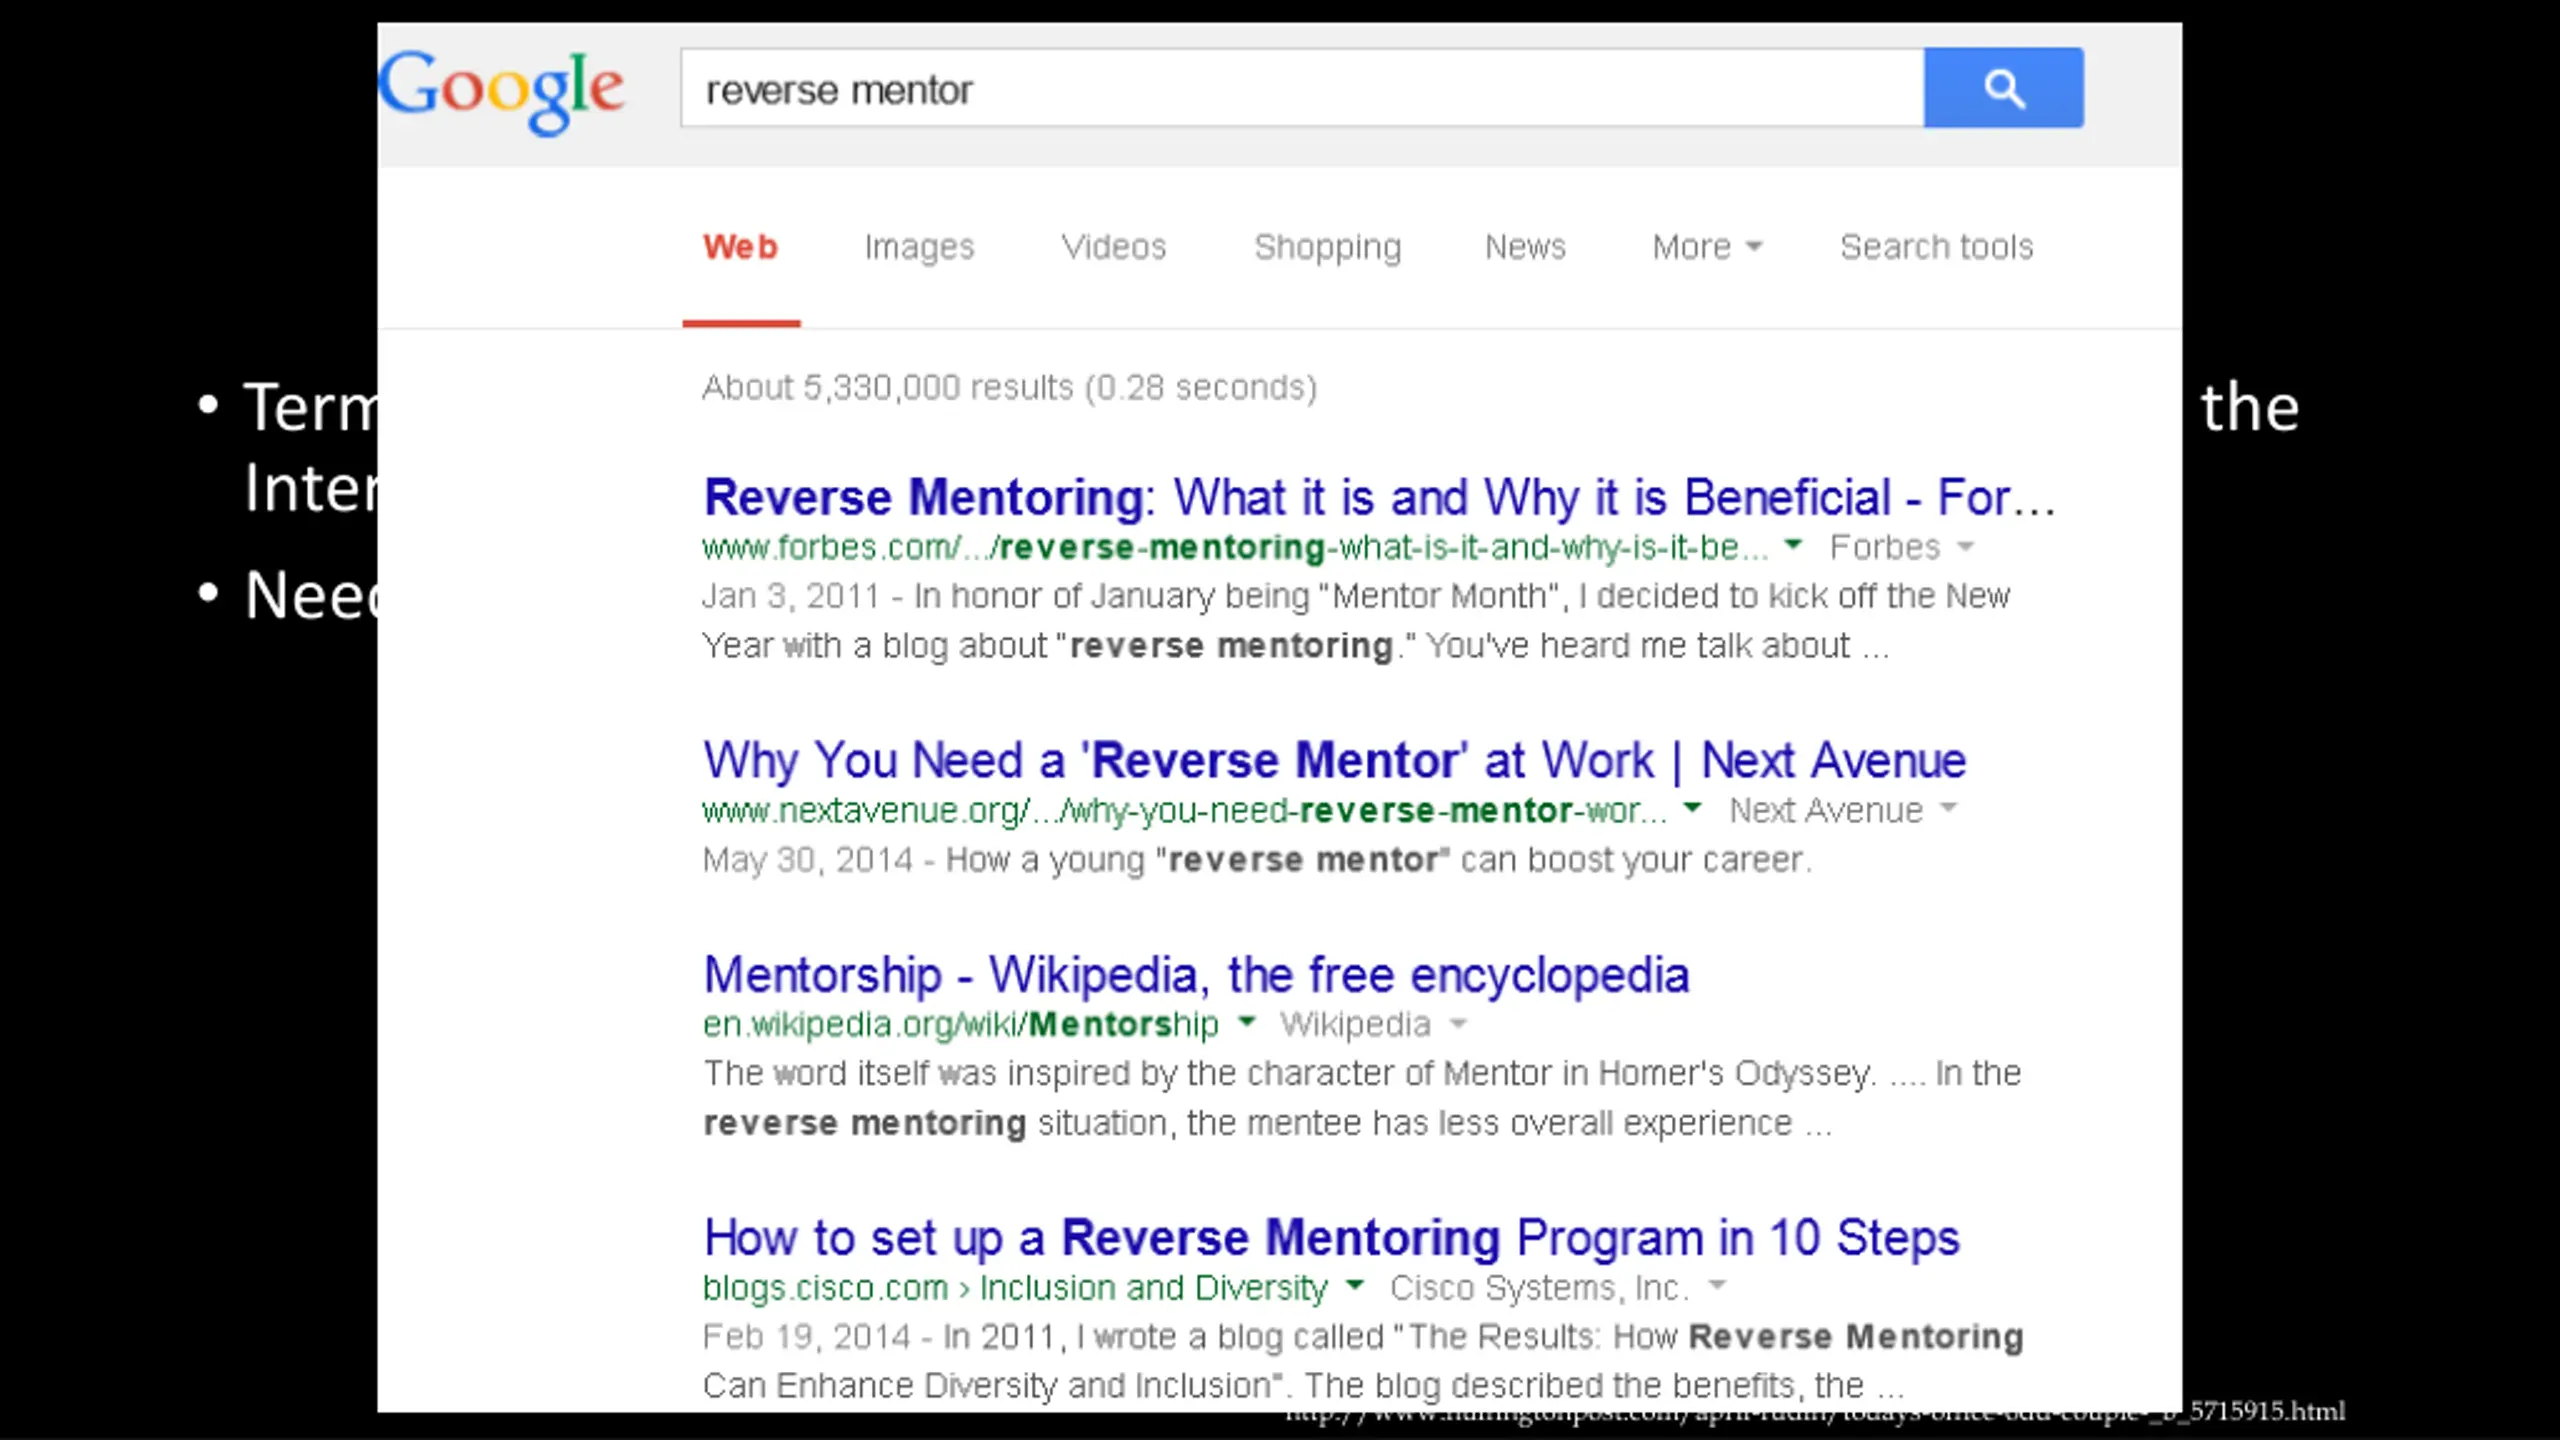
Task: Open the Forbes Reverse Mentoring result title
Action: (1379, 497)
